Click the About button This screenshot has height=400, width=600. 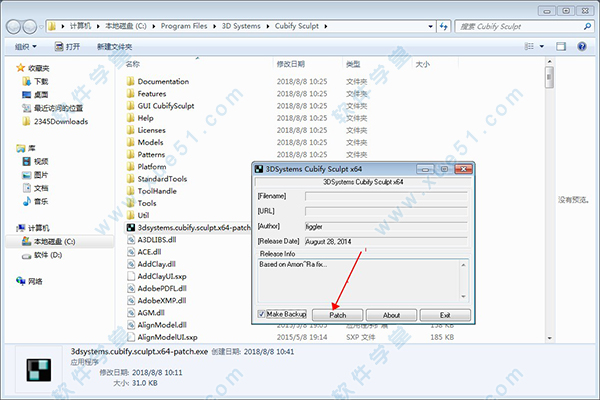coord(392,314)
